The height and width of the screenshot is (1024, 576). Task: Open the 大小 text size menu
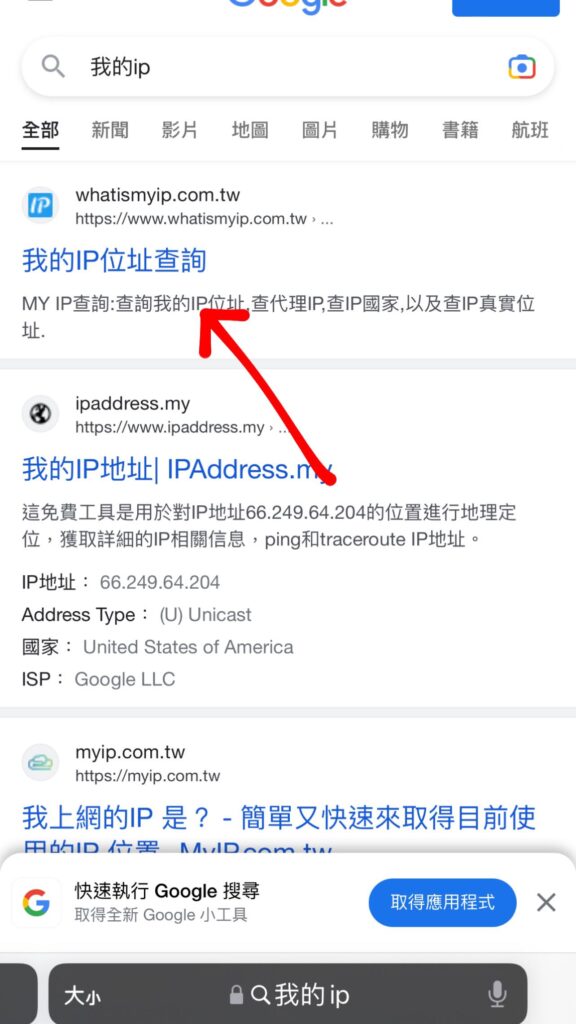[x=82, y=997]
